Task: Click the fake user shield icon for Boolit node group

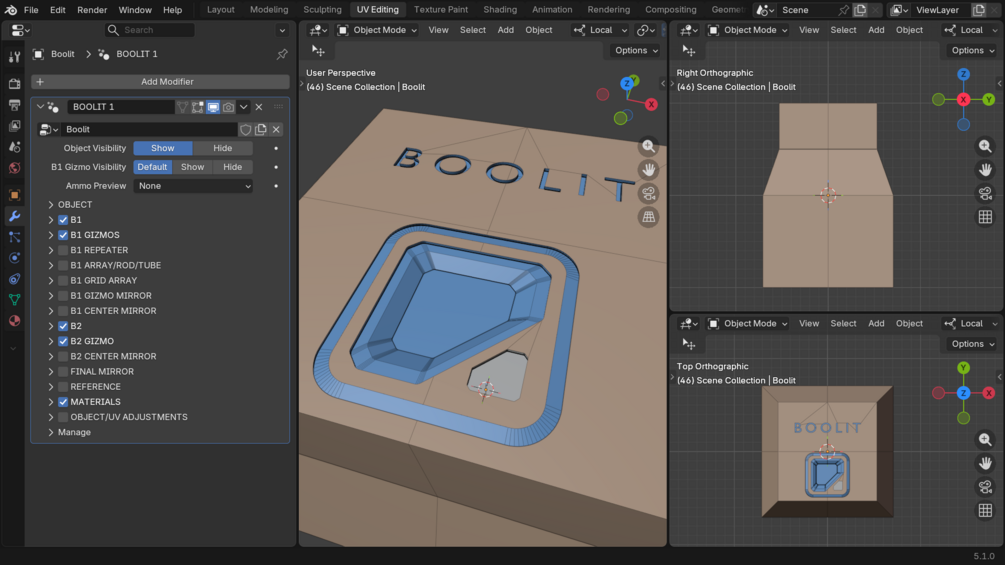Action: point(245,129)
